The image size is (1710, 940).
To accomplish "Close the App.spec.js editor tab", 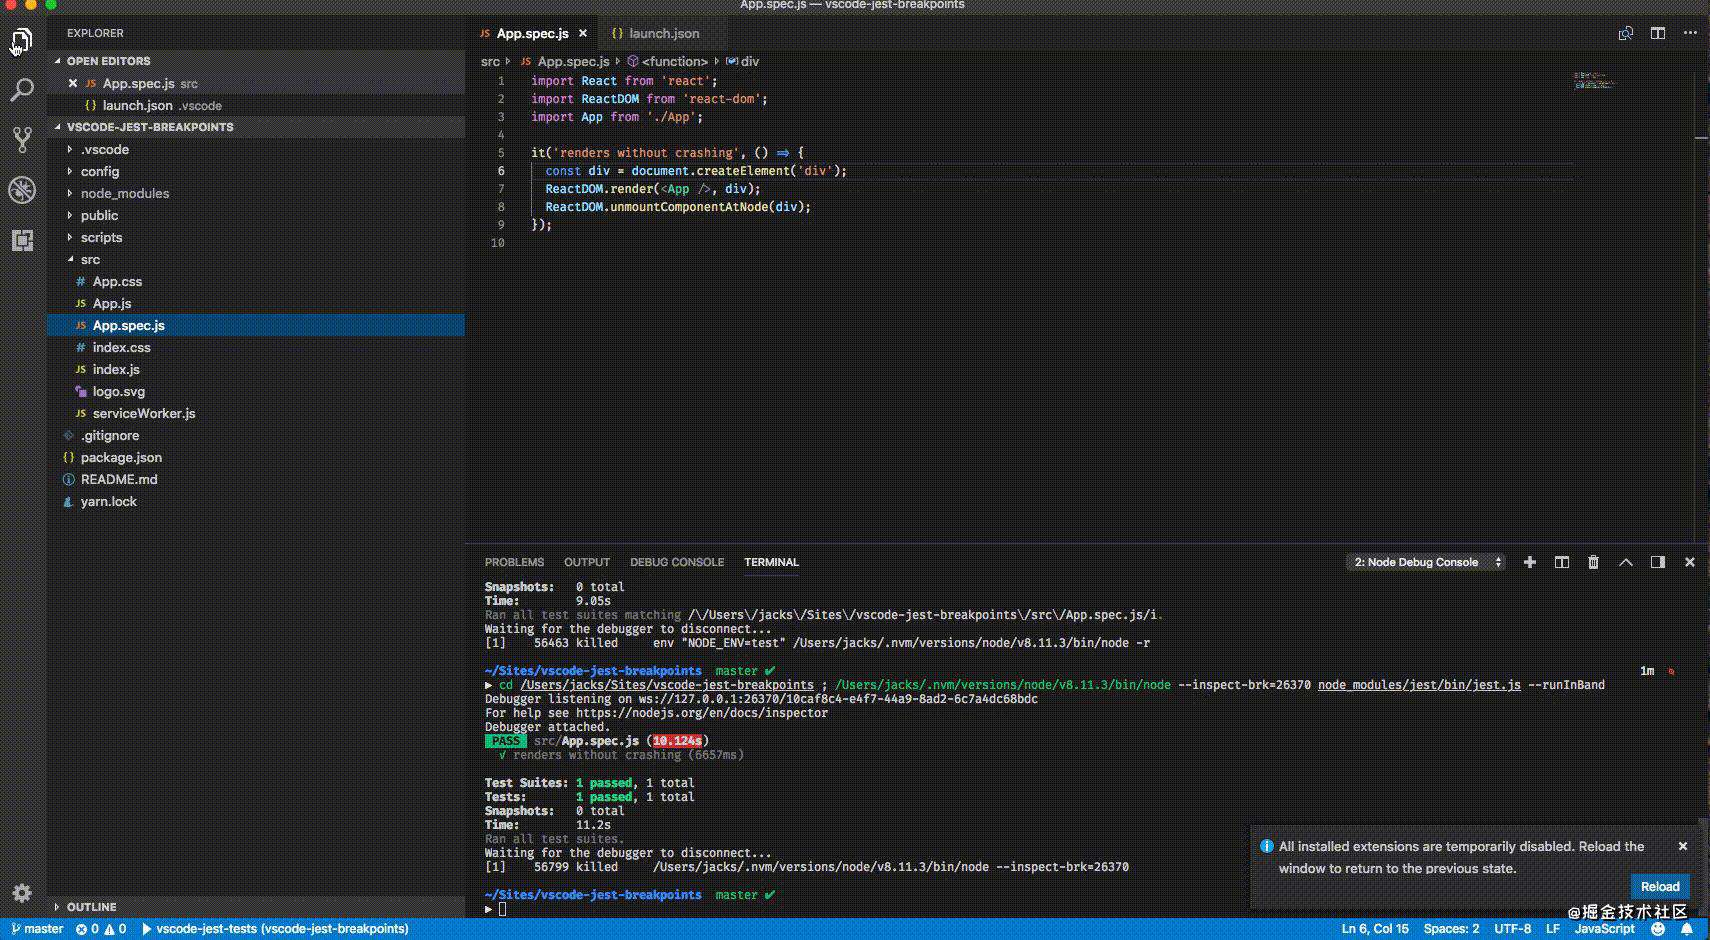I will click(x=583, y=33).
